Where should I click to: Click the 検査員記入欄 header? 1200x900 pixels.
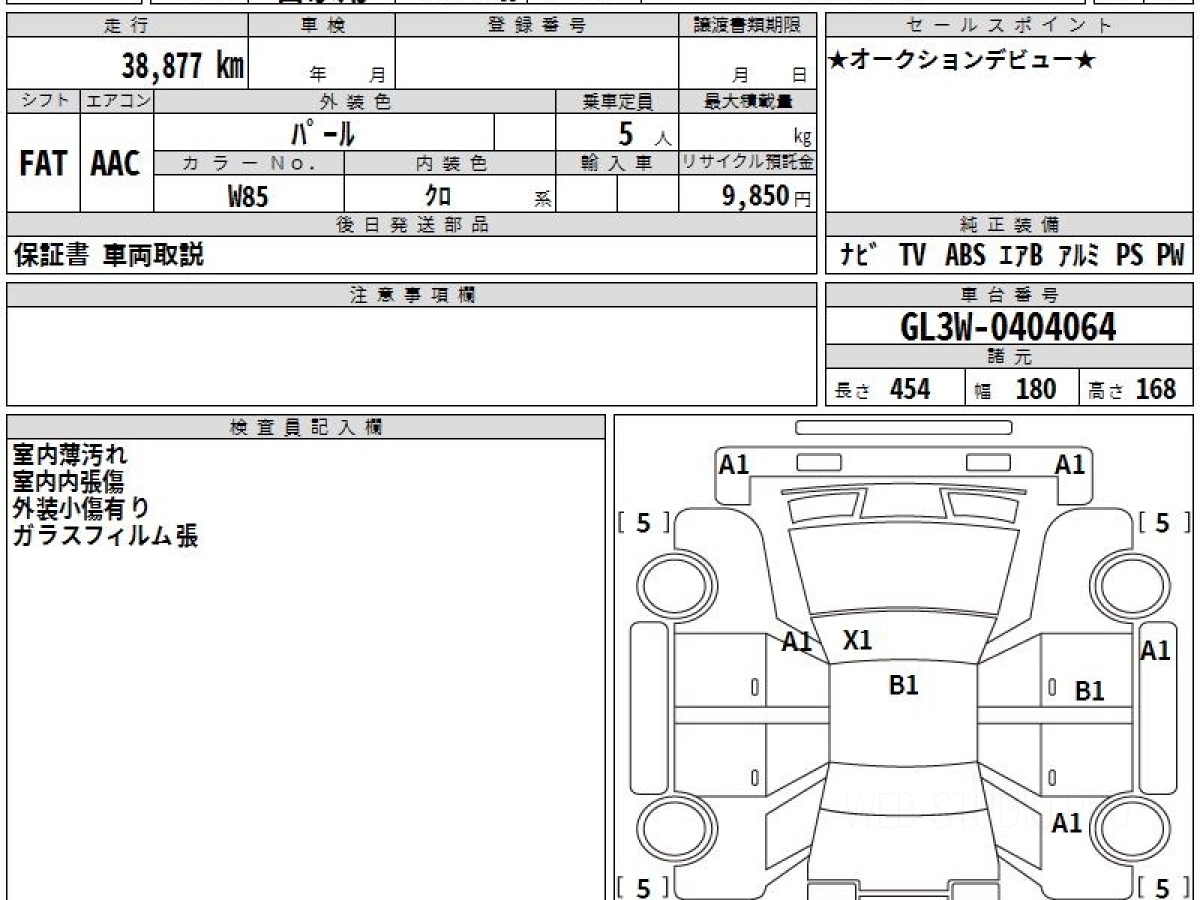tap(306, 427)
